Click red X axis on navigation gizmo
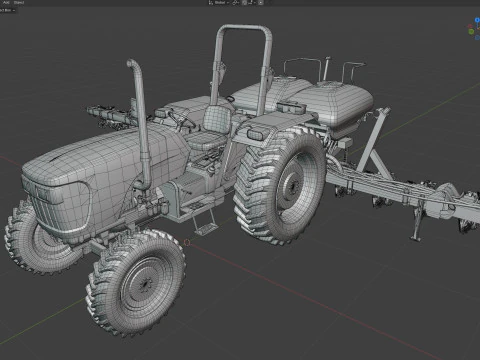This screenshot has height=360, width=480. click(470, 26)
